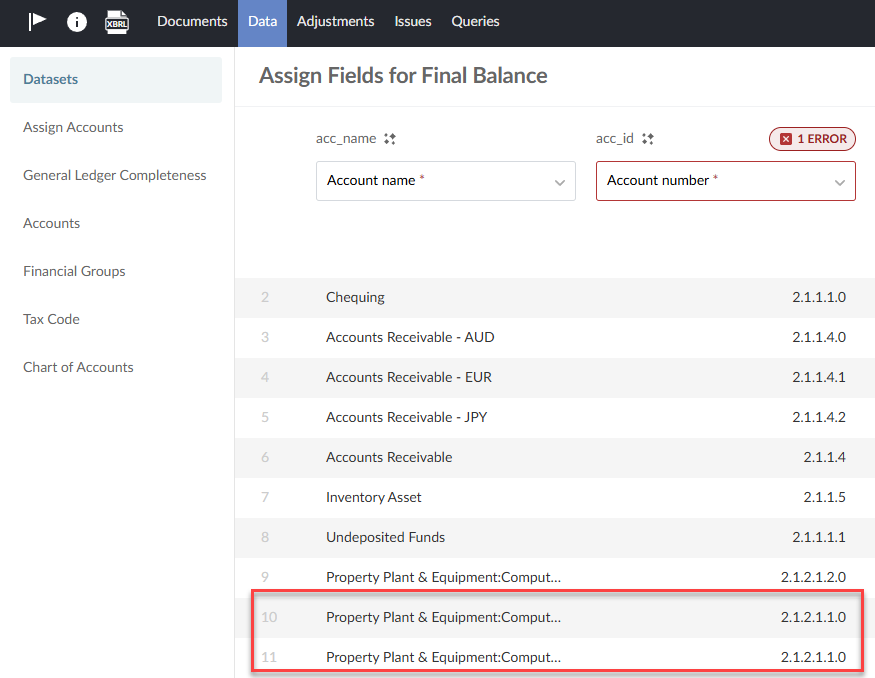
Task: Go to Accounts in the sidebar
Action: [51, 223]
